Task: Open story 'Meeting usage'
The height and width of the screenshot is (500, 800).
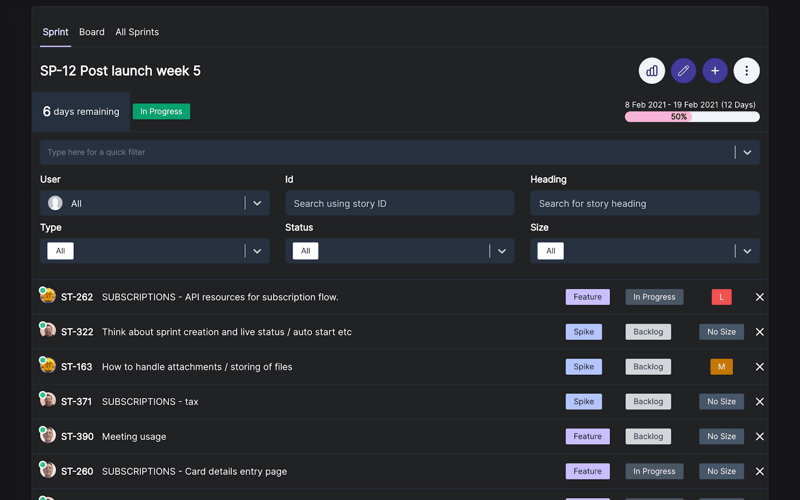Action: pos(134,437)
